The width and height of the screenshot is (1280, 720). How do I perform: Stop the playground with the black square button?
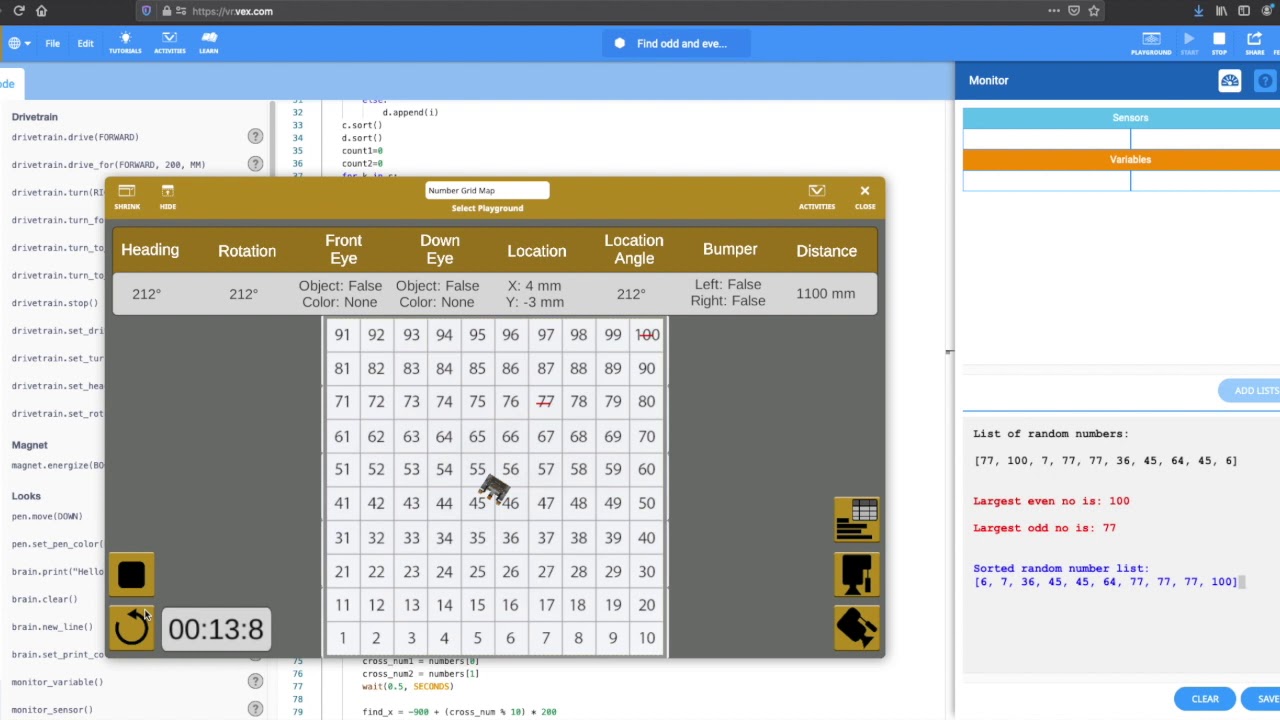(131, 576)
